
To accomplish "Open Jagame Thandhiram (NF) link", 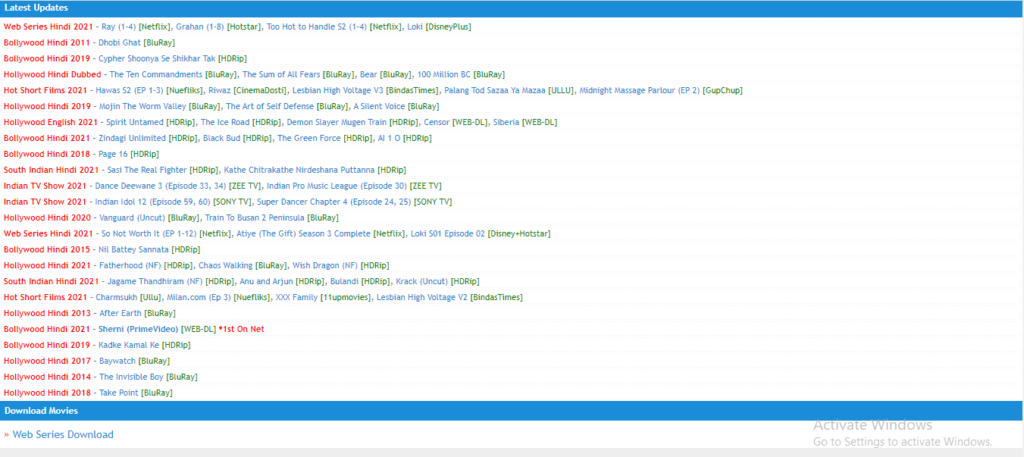I will [155, 281].
